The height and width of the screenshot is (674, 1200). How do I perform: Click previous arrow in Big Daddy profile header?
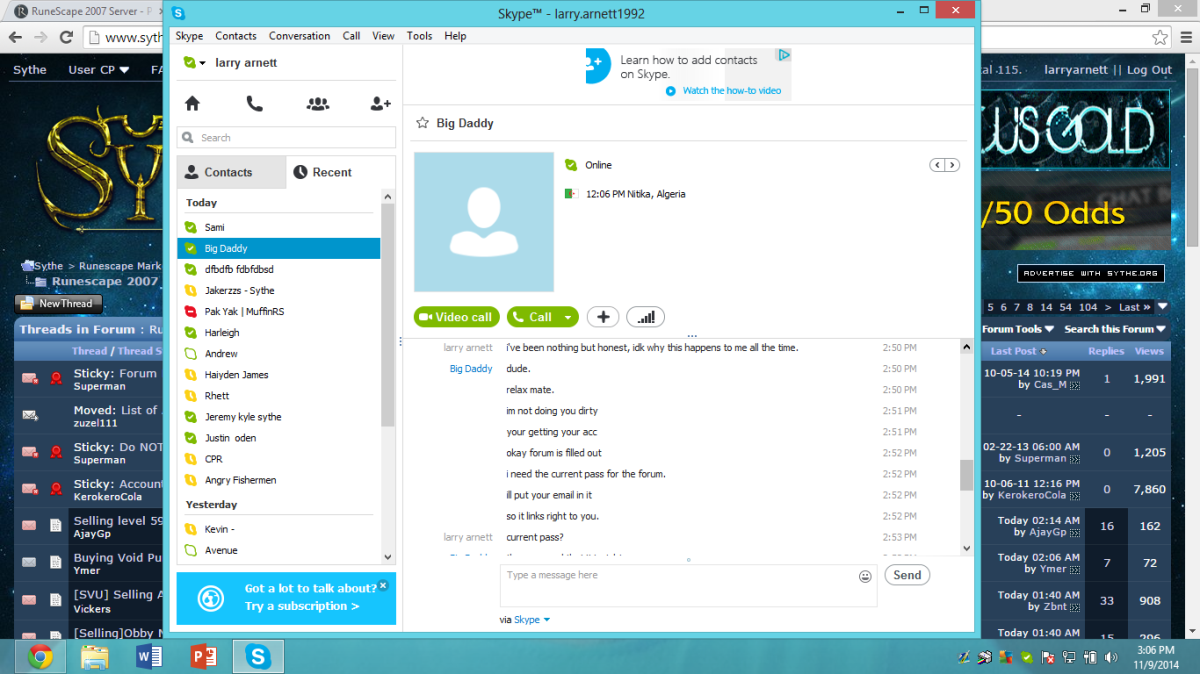click(x=937, y=165)
